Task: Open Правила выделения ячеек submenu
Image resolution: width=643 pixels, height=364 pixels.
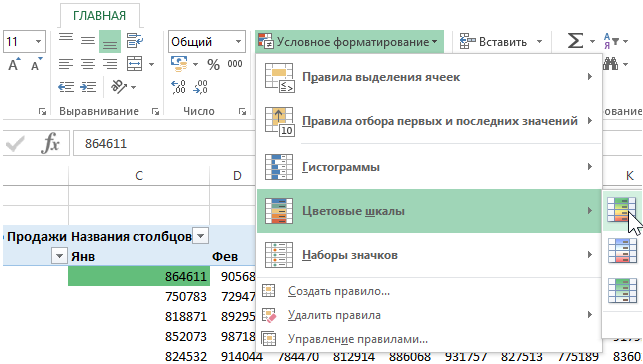Action: (429, 77)
